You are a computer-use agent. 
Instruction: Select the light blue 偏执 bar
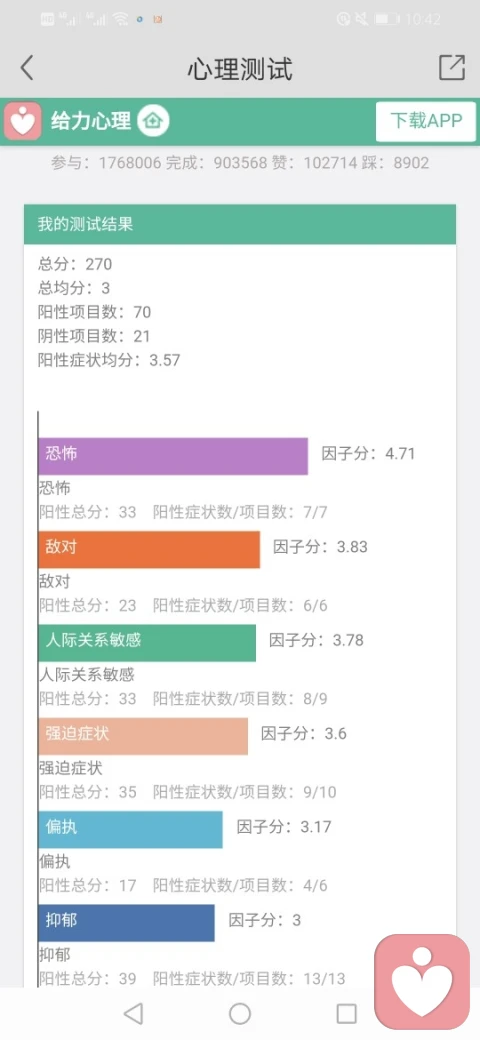pos(131,830)
